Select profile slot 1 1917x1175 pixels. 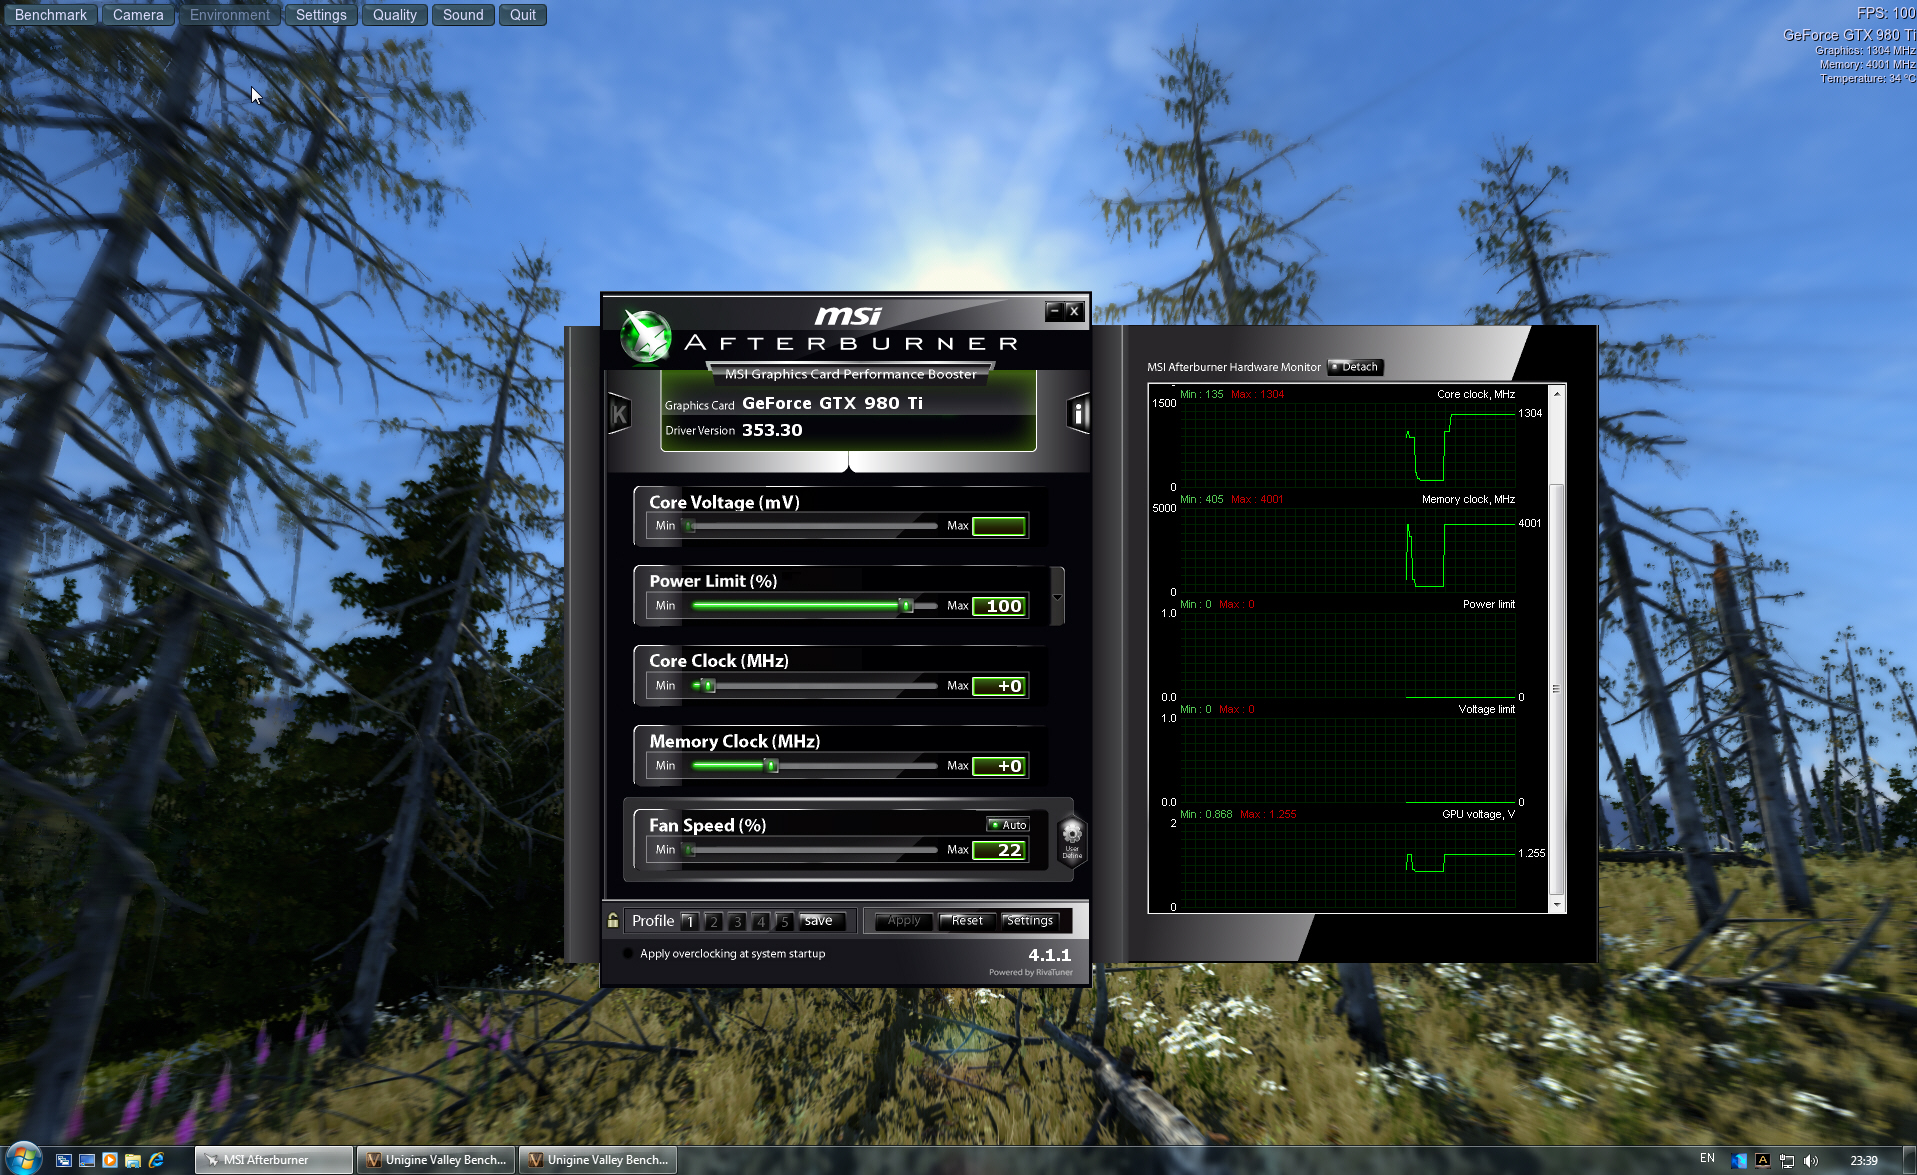coord(689,921)
